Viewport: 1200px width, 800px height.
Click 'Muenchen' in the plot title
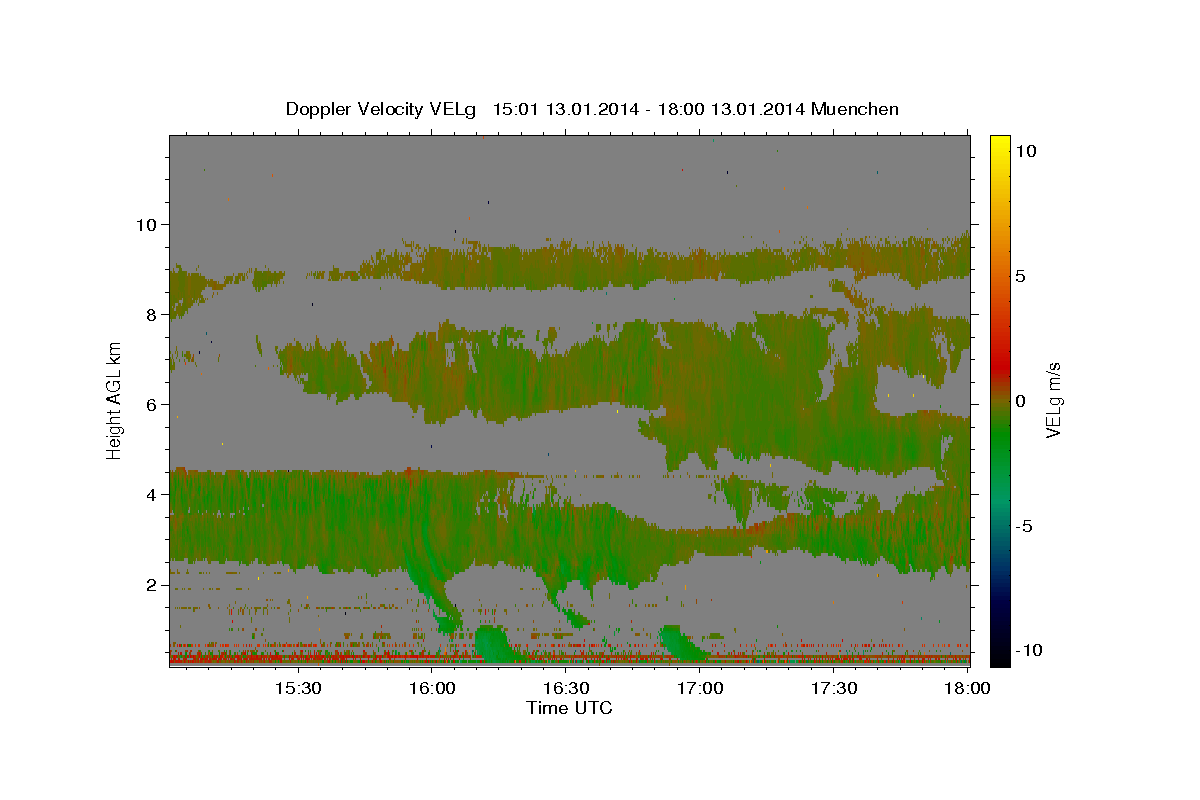coord(855,109)
